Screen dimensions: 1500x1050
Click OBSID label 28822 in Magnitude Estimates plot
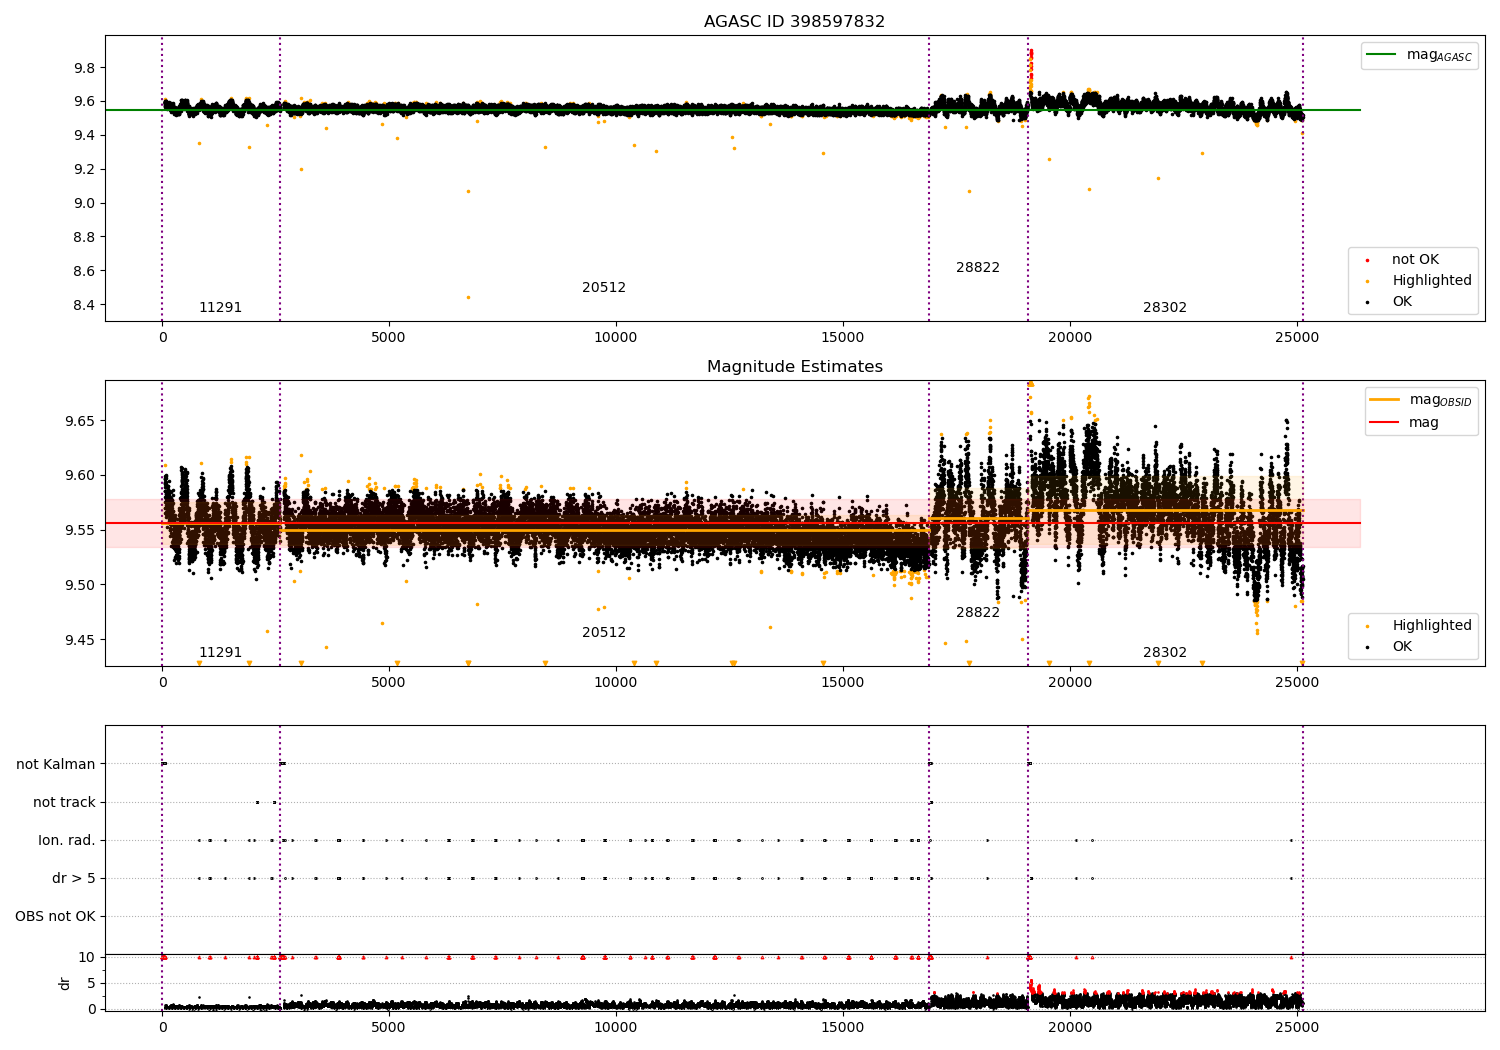(978, 613)
